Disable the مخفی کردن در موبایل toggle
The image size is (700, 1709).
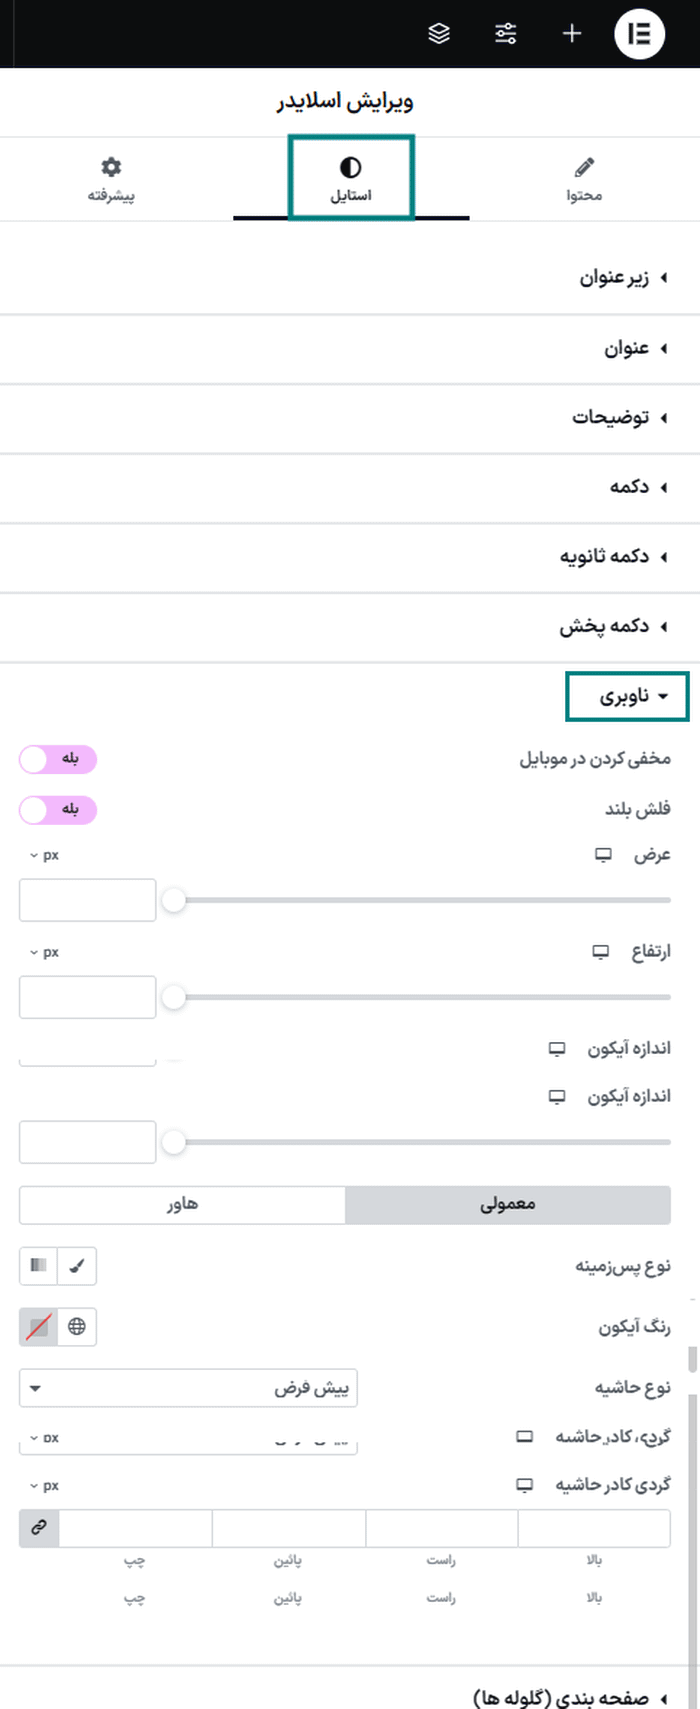click(57, 760)
